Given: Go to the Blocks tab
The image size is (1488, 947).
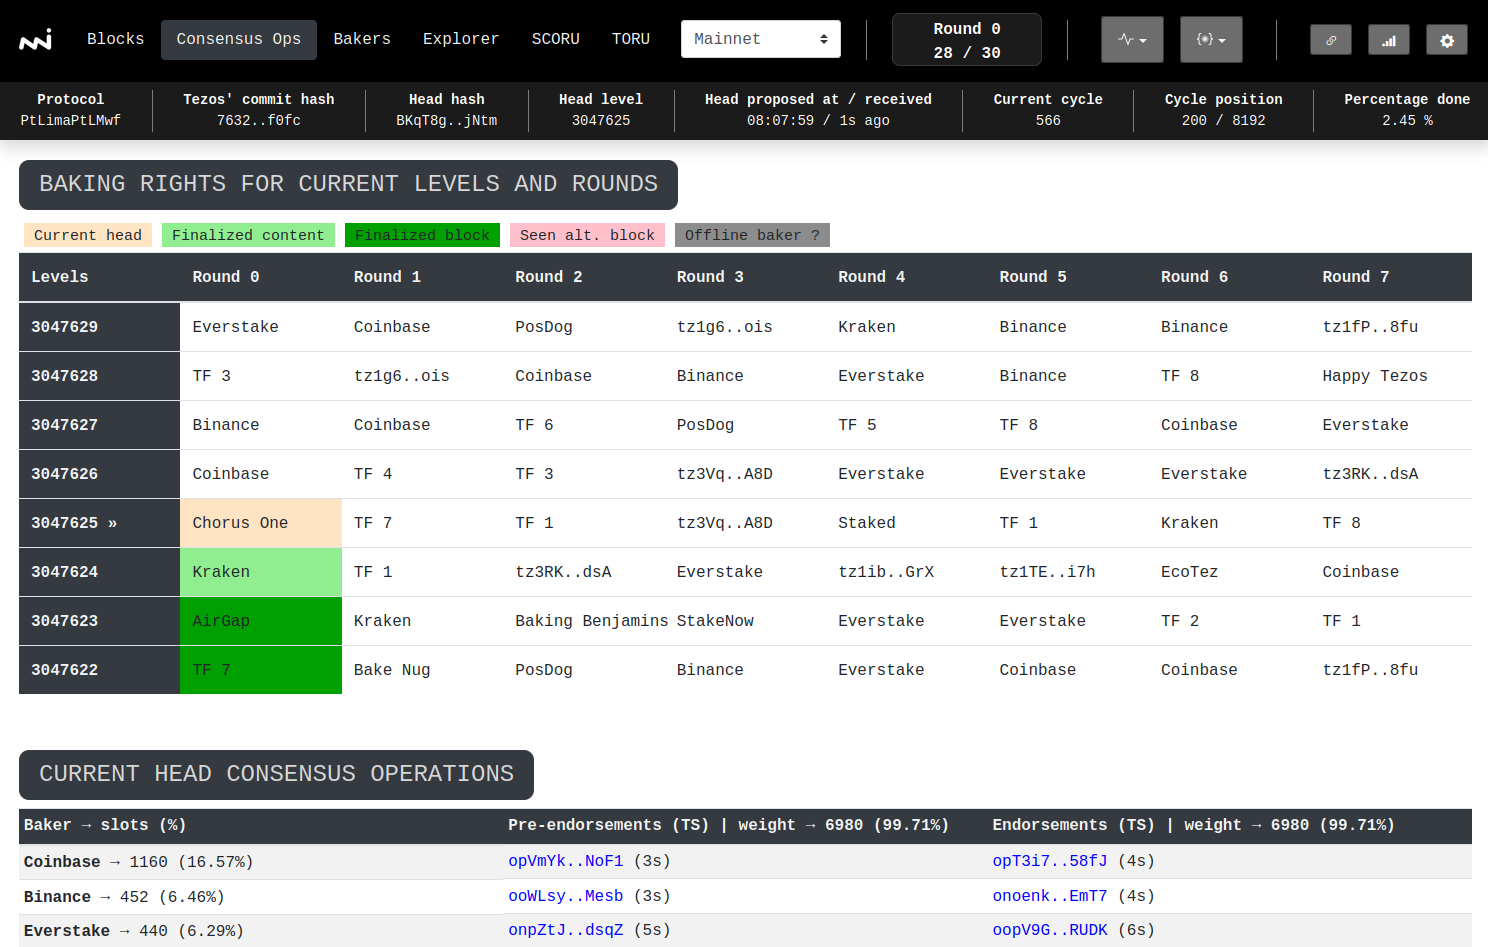Looking at the screenshot, I should point(115,39).
